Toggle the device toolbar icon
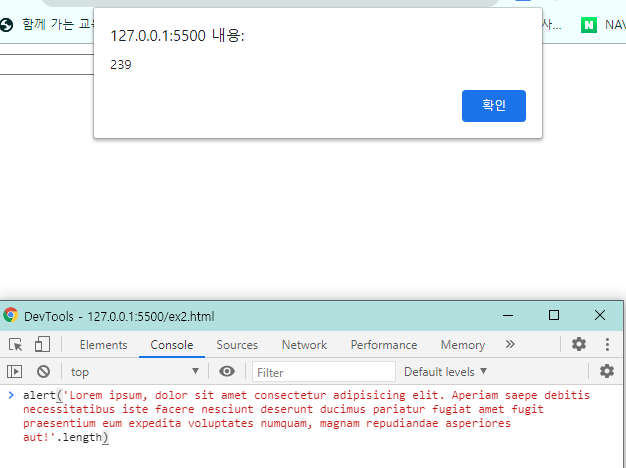 tap(42, 344)
